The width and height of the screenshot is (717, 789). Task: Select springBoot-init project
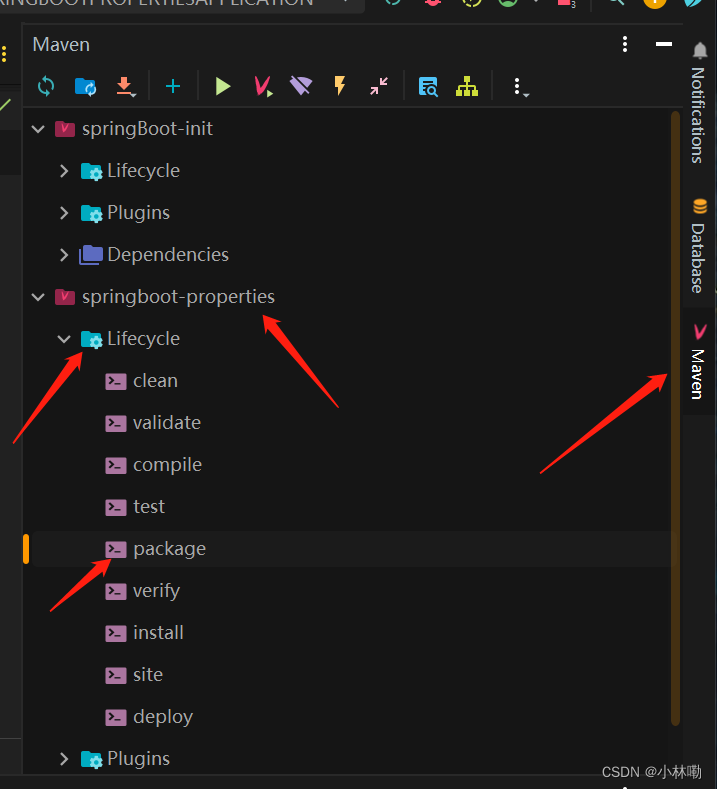pos(147,129)
